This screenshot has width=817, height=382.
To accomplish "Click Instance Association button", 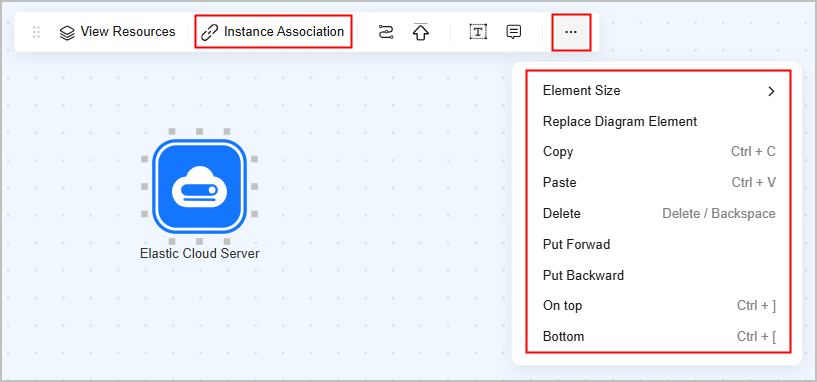I will (x=273, y=32).
